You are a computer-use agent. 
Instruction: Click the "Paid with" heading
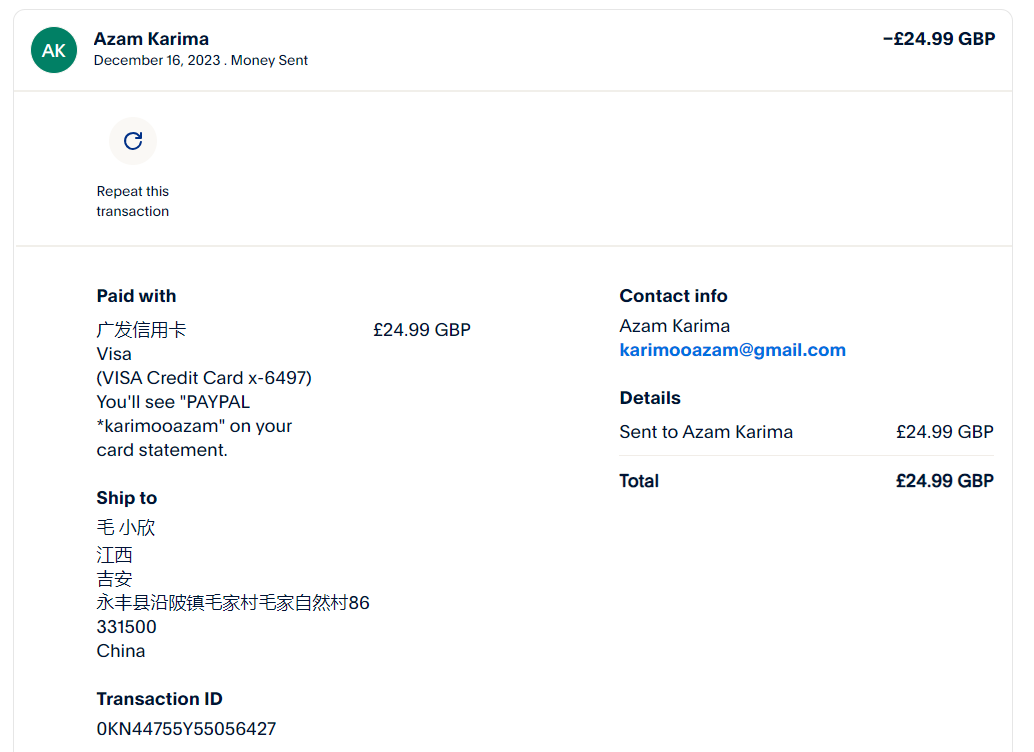(136, 296)
